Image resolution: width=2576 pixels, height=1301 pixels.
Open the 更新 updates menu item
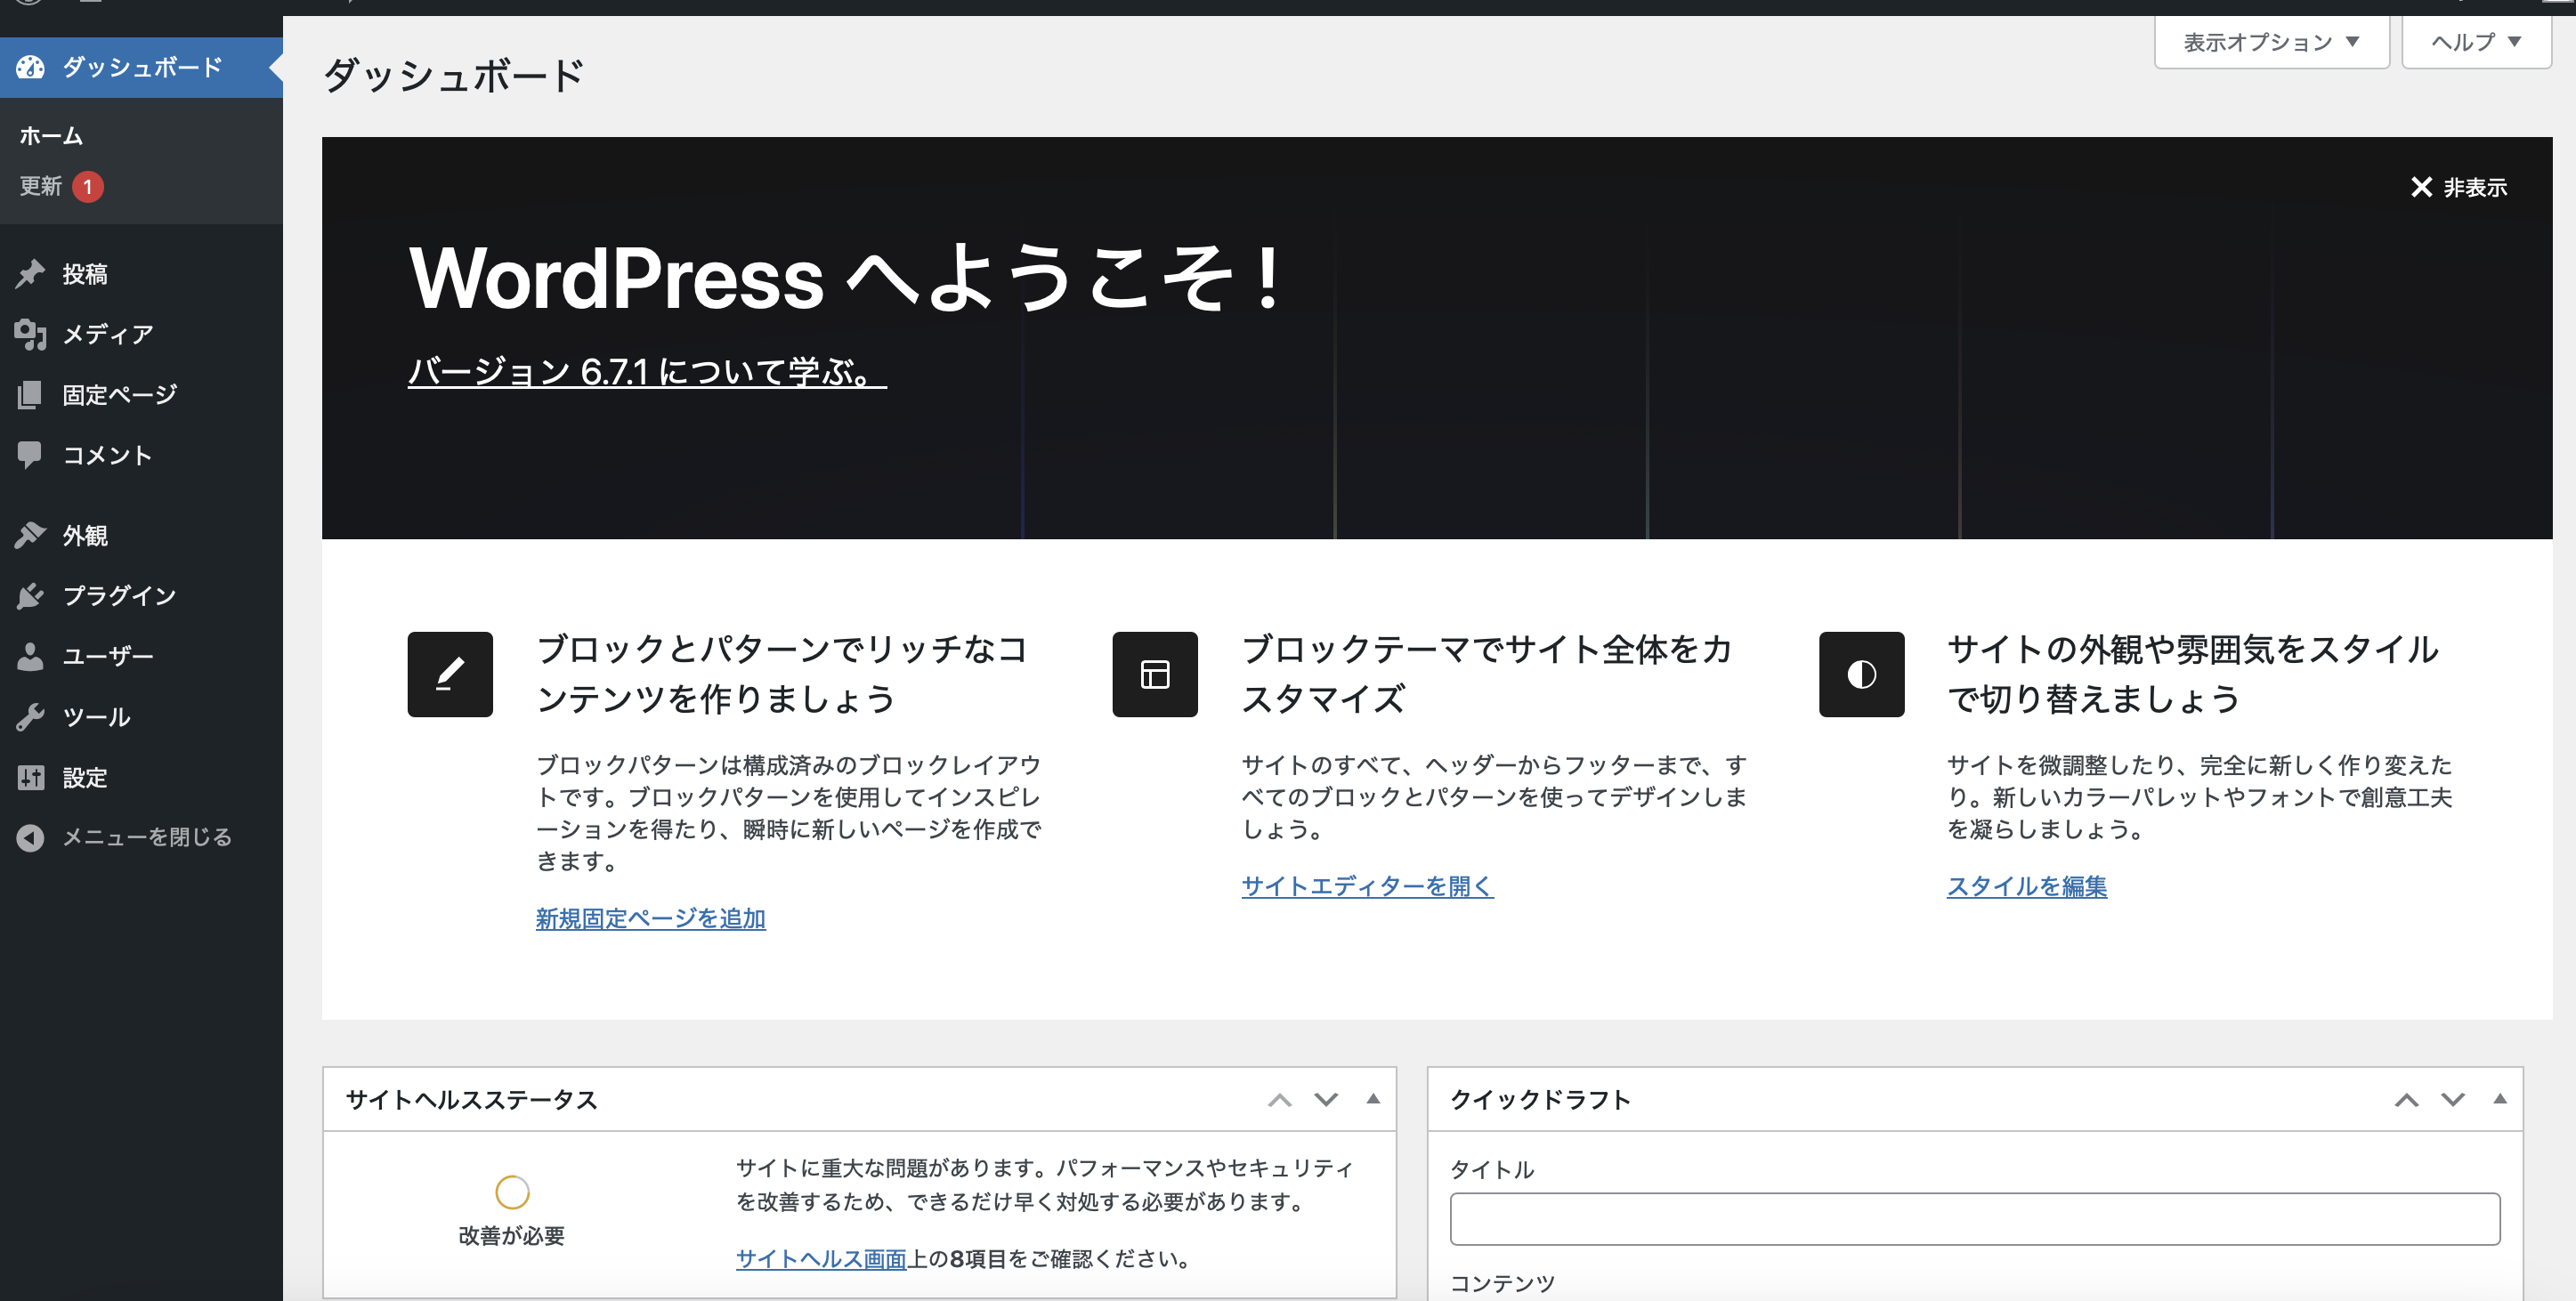(x=42, y=186)
